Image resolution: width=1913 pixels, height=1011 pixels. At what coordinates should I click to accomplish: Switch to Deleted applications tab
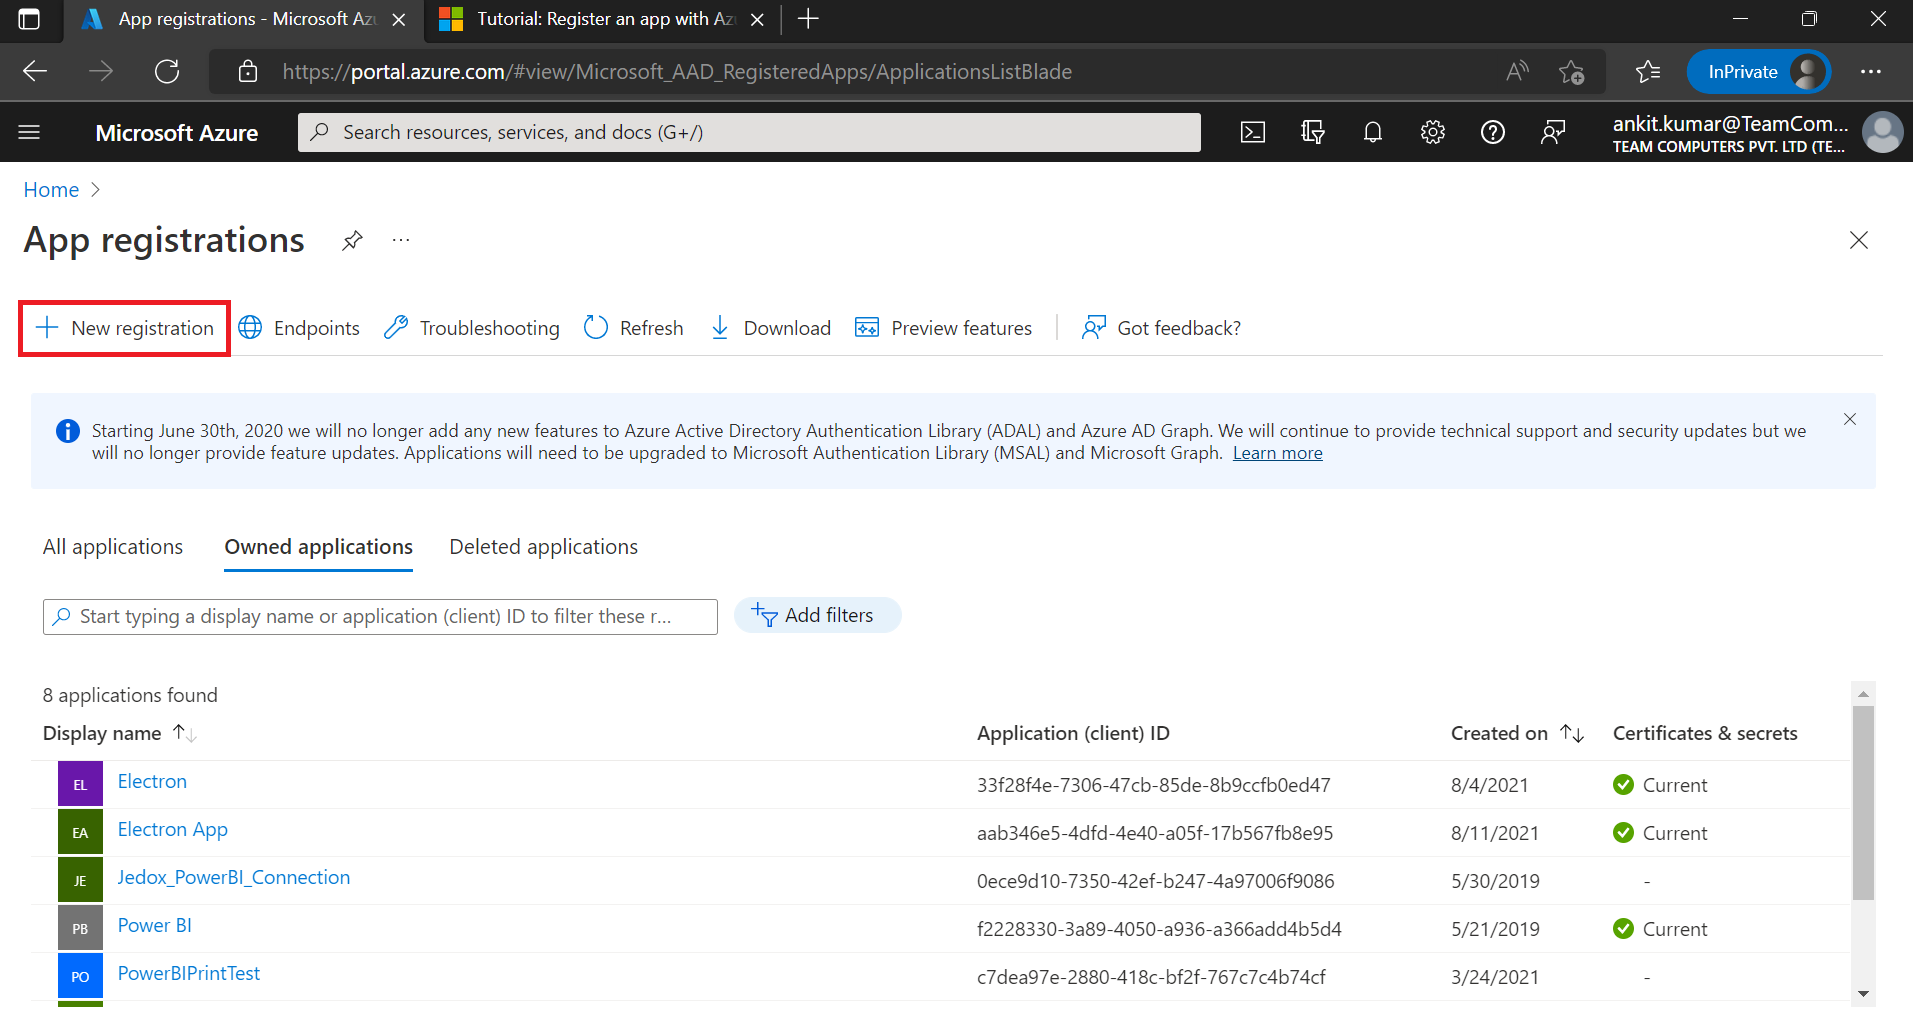point(543,547)
